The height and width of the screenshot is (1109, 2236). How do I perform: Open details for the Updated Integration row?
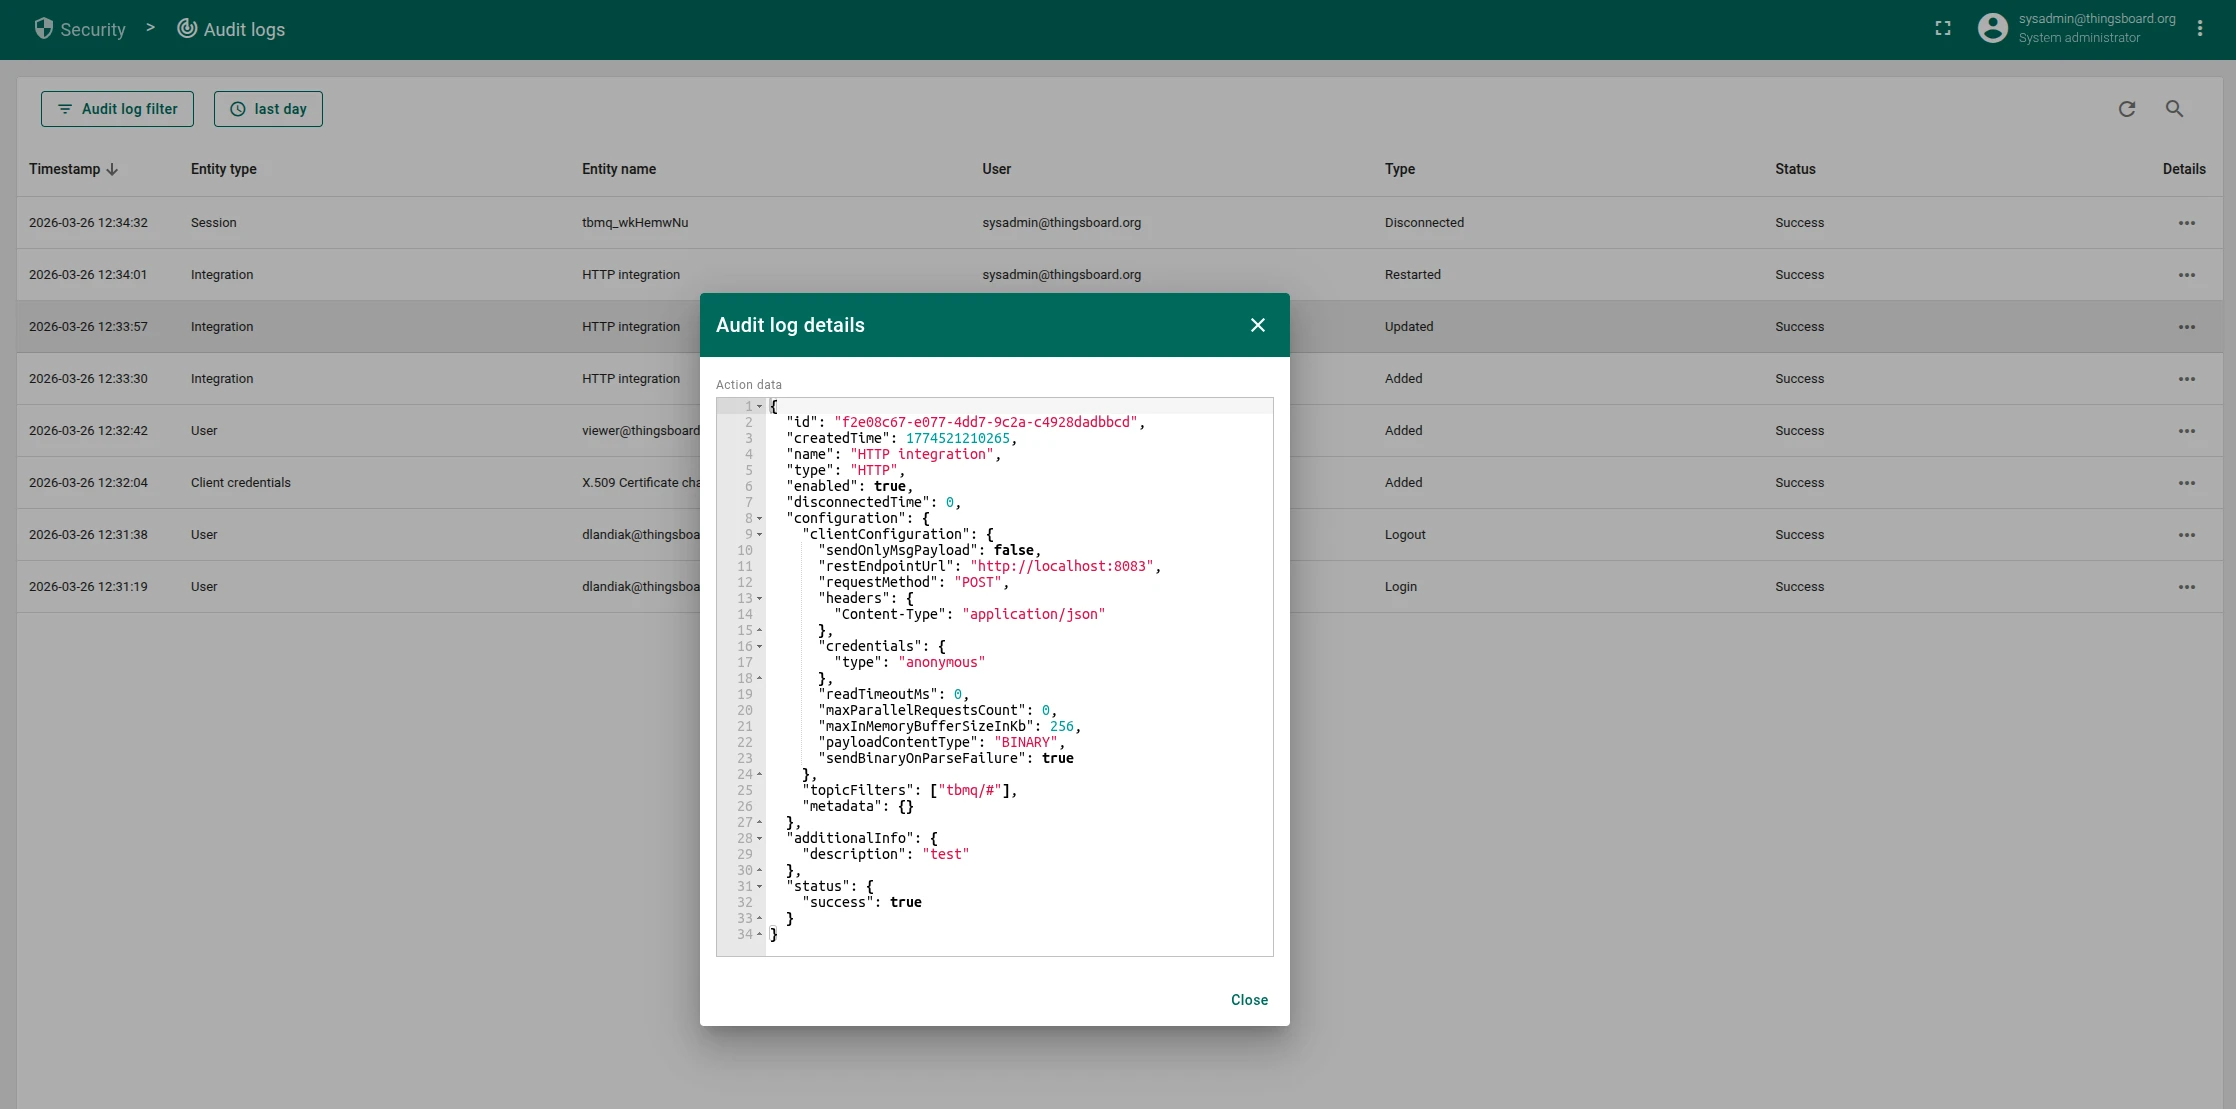[x=2187, y=327]
